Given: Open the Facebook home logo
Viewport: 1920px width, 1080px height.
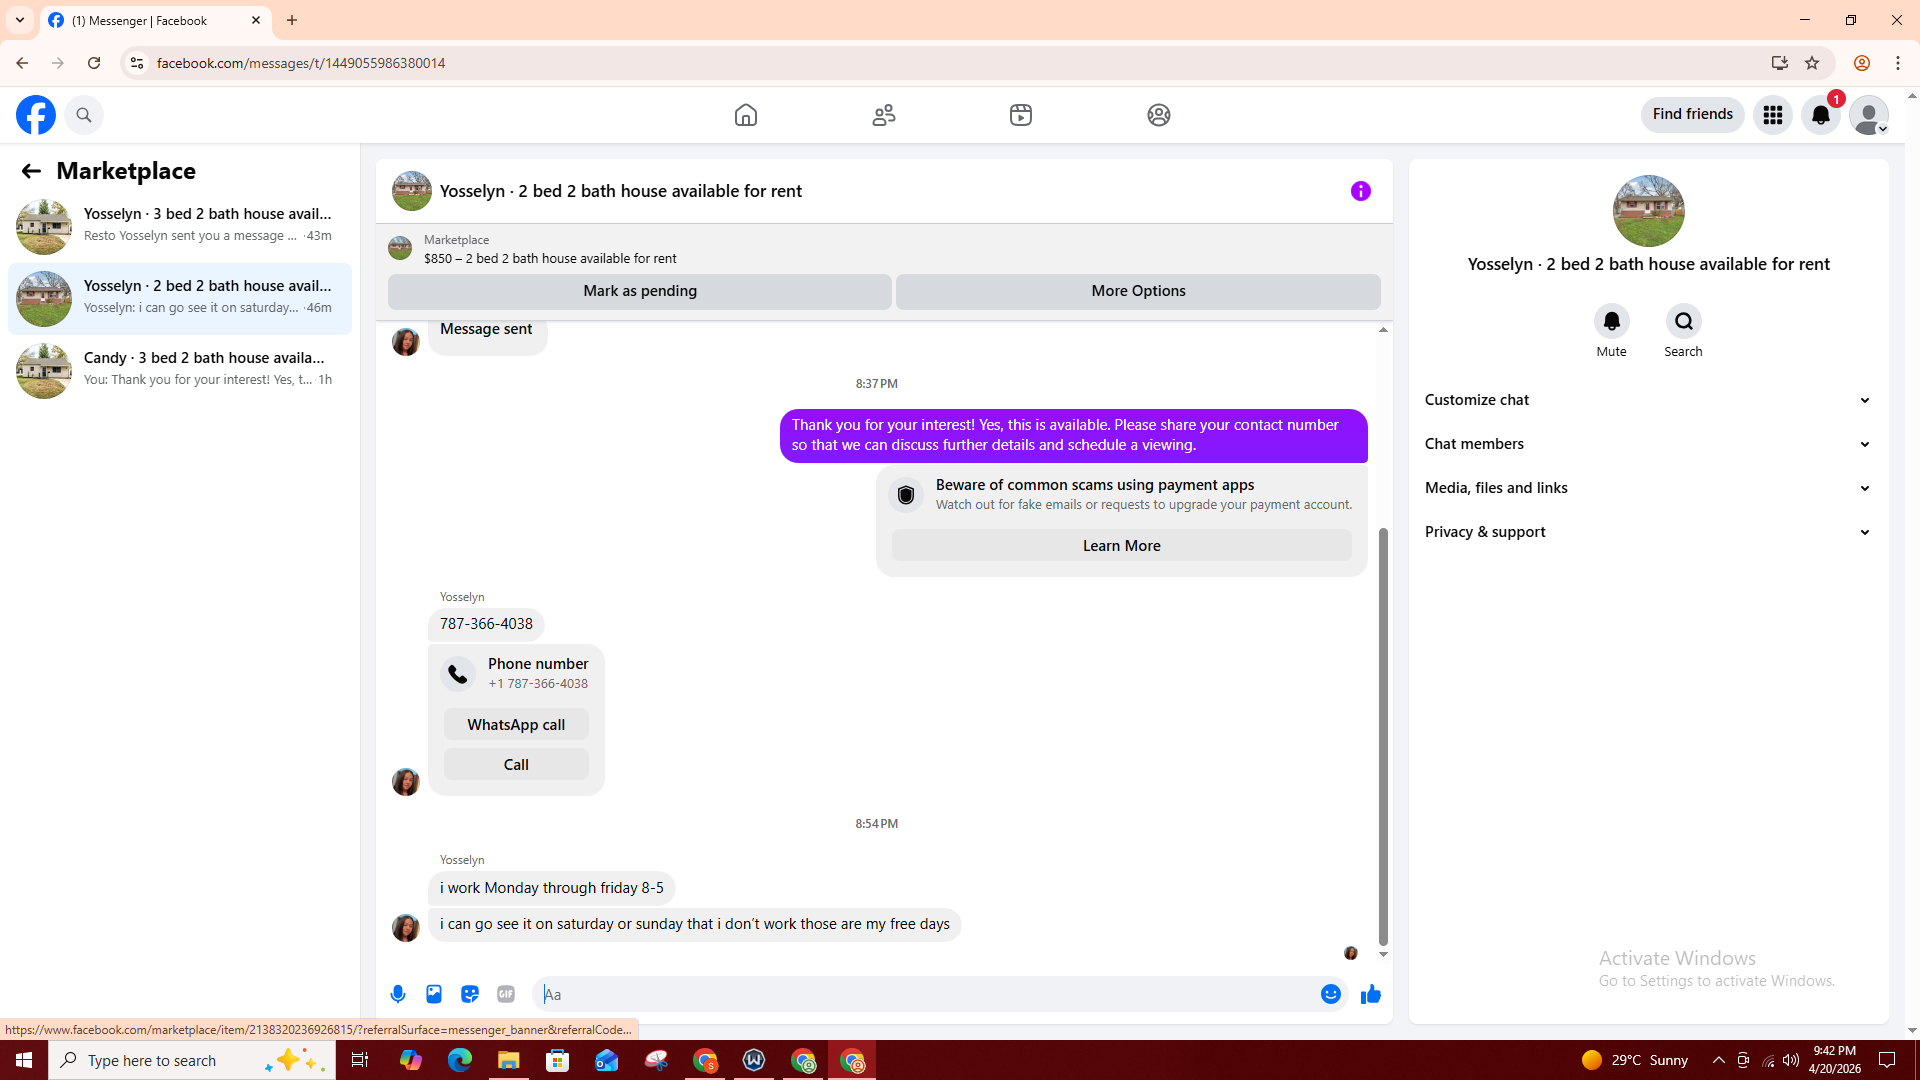Looking at the screenshot, I should (x=36, y=115).
